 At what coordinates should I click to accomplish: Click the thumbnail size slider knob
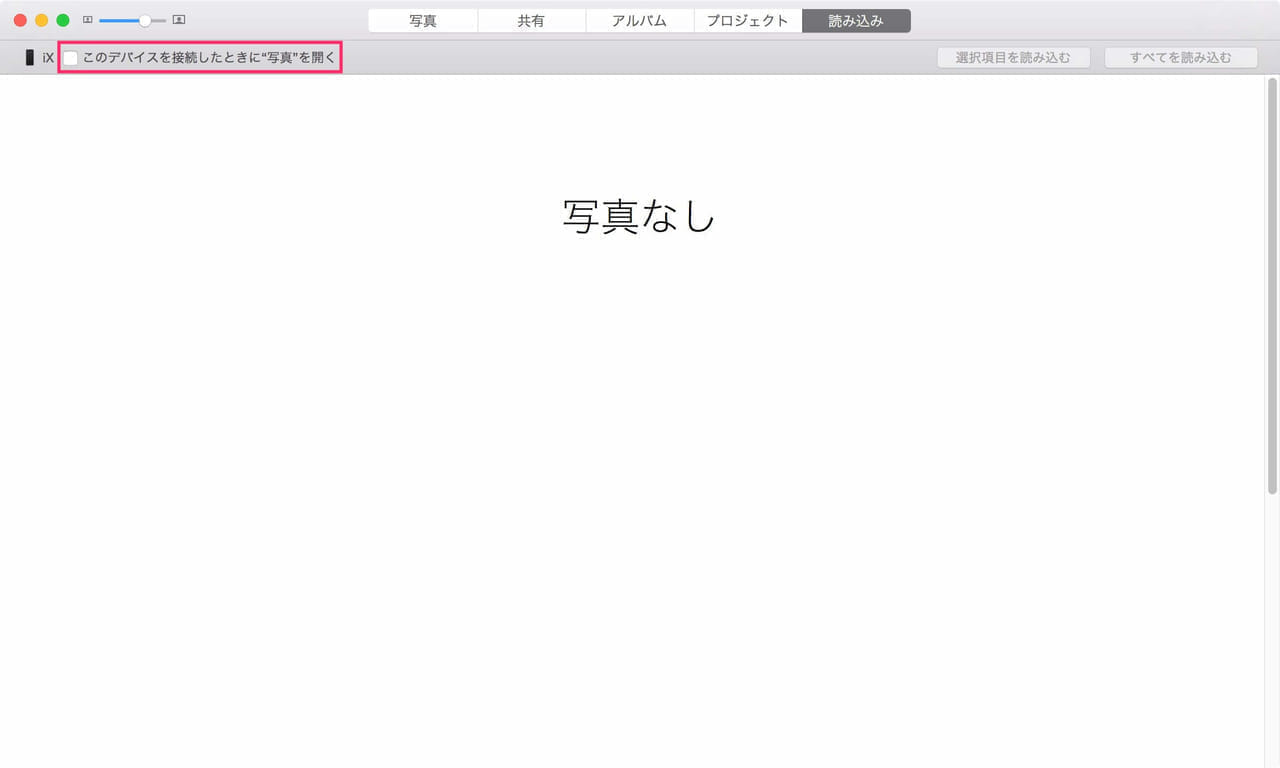pos(145,20)
